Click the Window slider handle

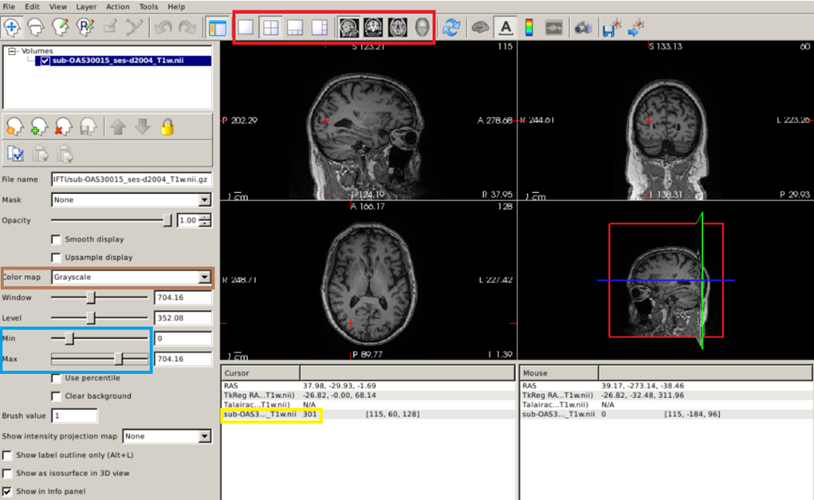91,298
